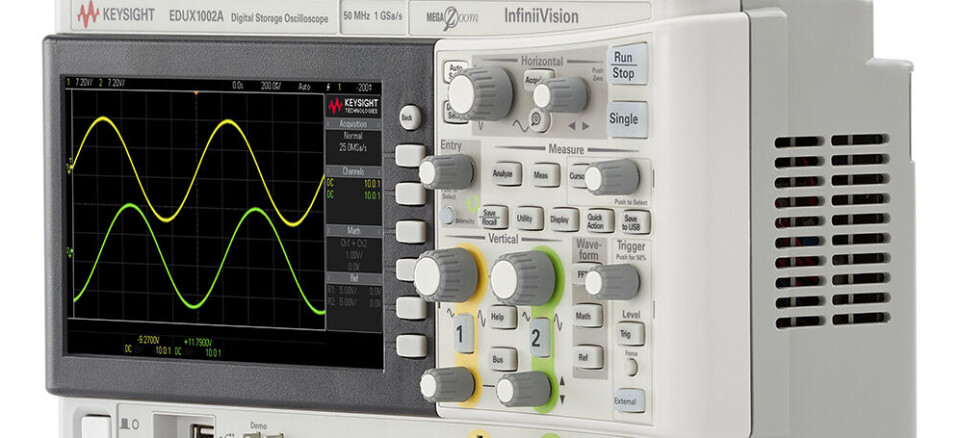Click the Auto trigger mode readout
The image size is (960, 438).
(x=304, y=86)
